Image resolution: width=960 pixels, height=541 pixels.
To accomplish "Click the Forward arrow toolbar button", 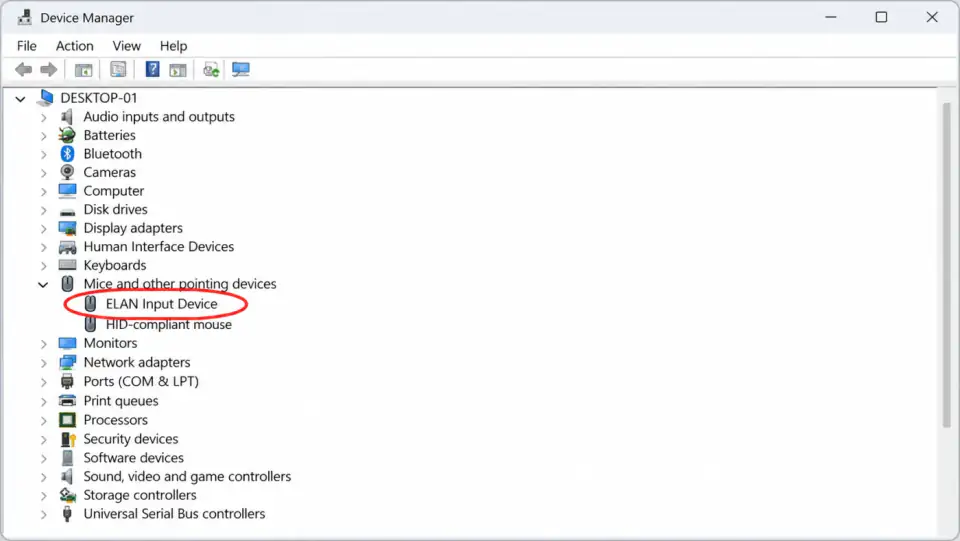I will coord(48,70).
